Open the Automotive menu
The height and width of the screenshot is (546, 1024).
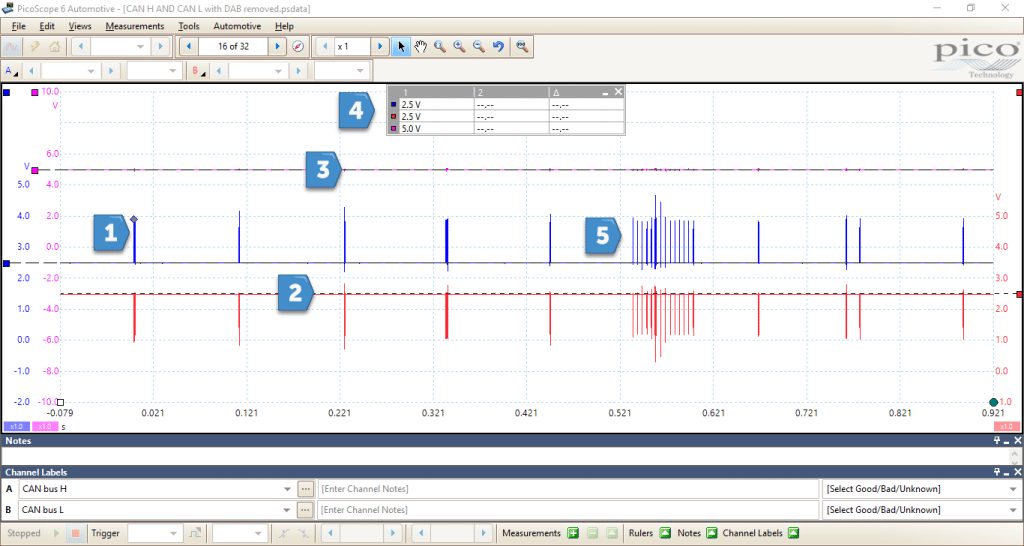(x=237, y=26)
